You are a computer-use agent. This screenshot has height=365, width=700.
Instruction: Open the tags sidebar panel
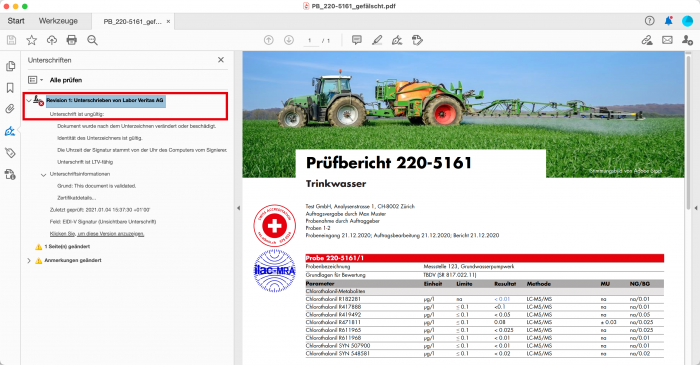pos(10,153)
